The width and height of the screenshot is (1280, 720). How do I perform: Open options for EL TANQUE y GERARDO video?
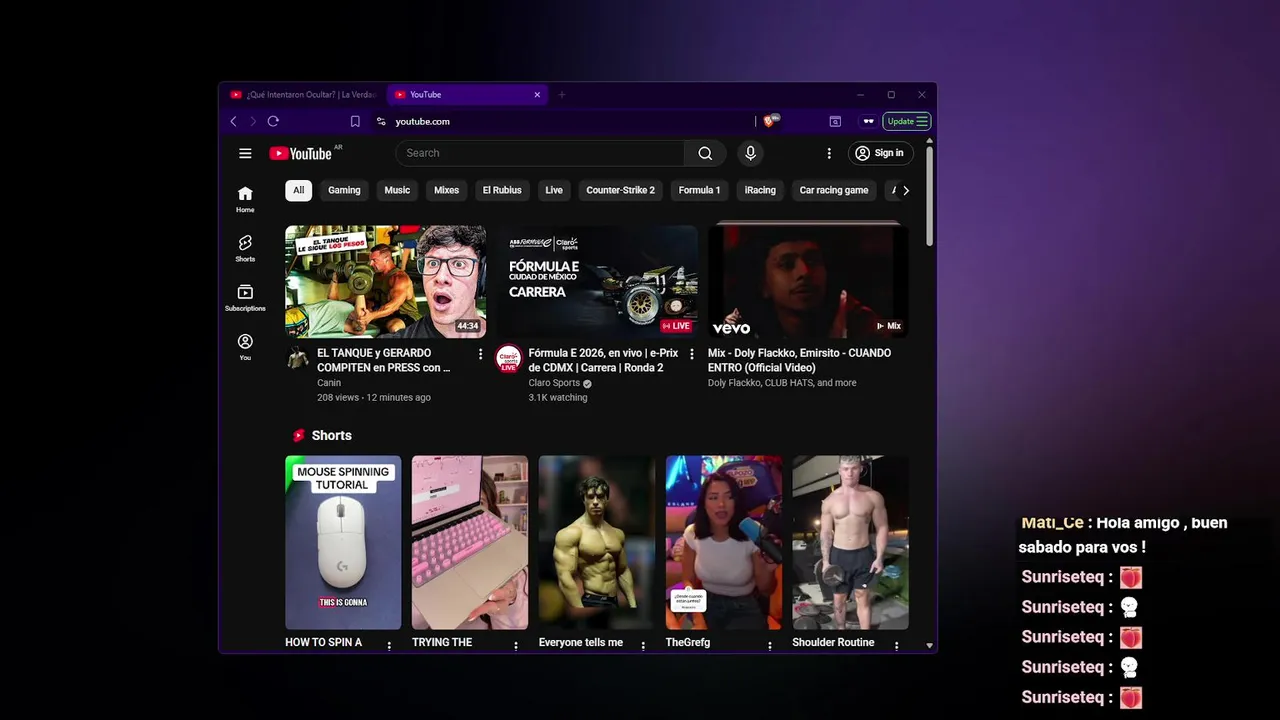(x=480, y=354)
